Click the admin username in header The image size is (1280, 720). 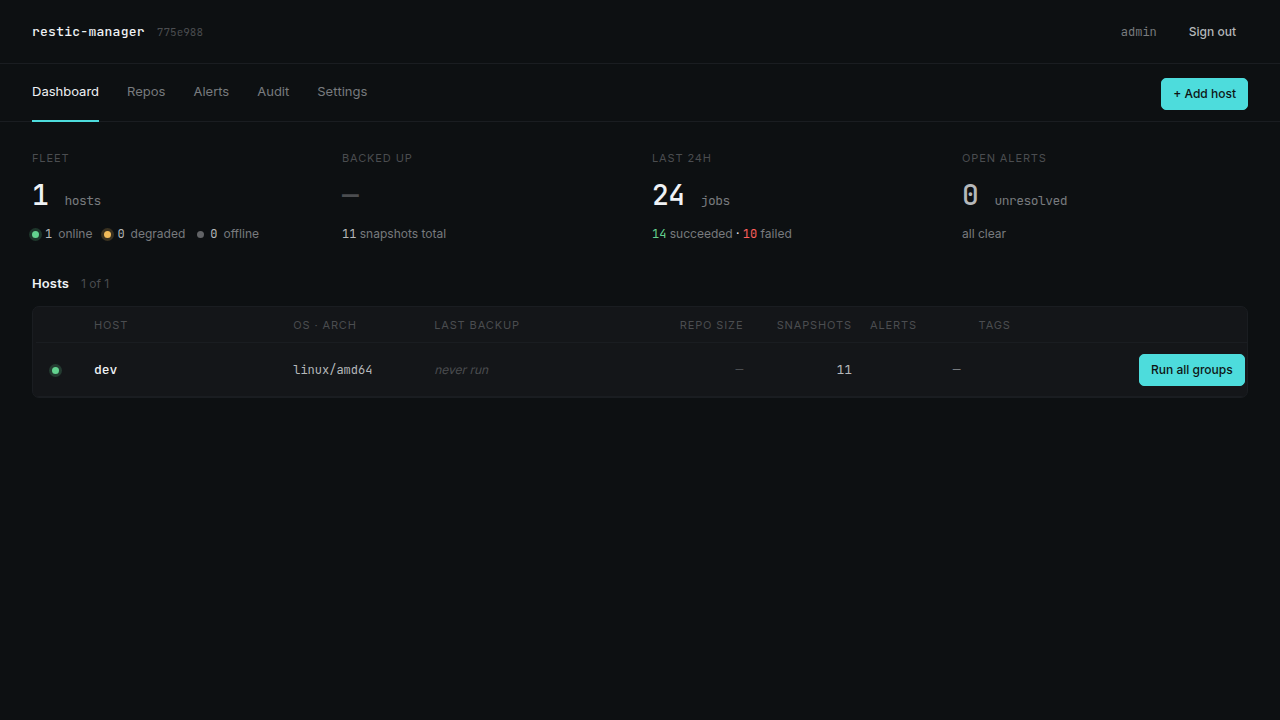(x=1138, y=32)
